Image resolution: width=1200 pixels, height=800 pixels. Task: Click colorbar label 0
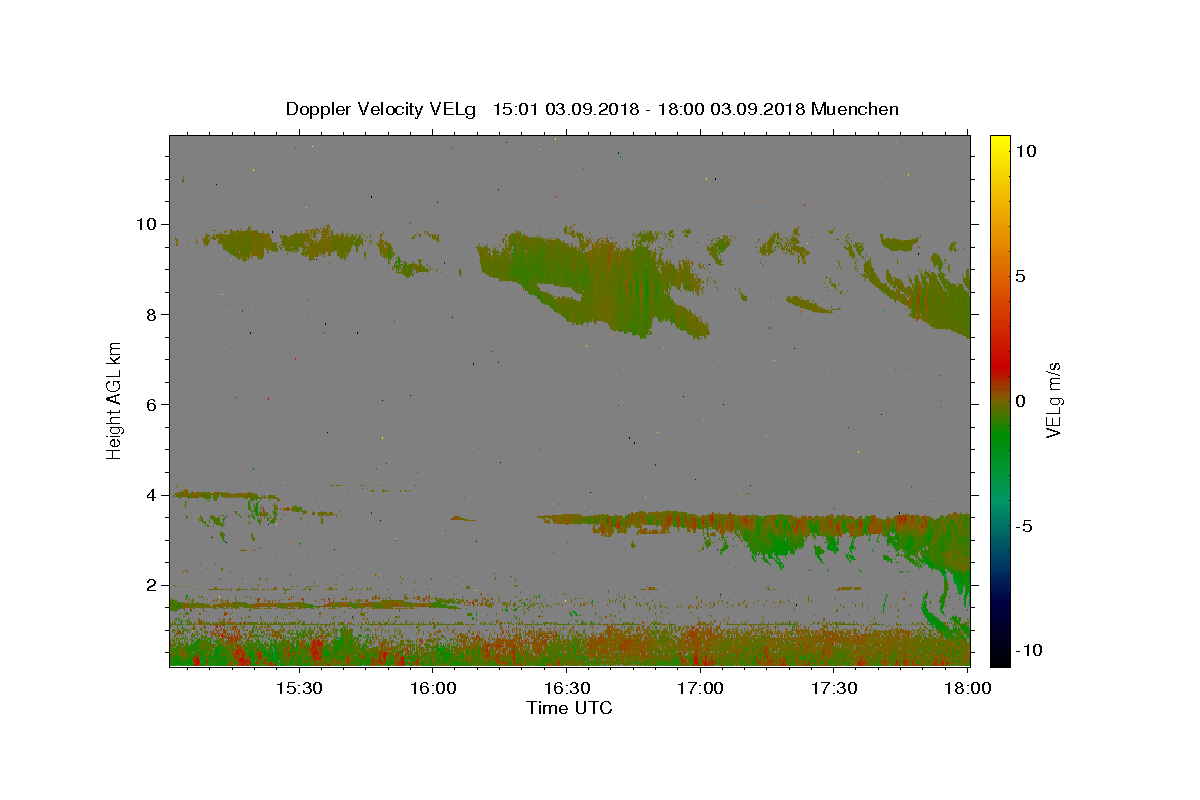click(x=1019, y=401)
